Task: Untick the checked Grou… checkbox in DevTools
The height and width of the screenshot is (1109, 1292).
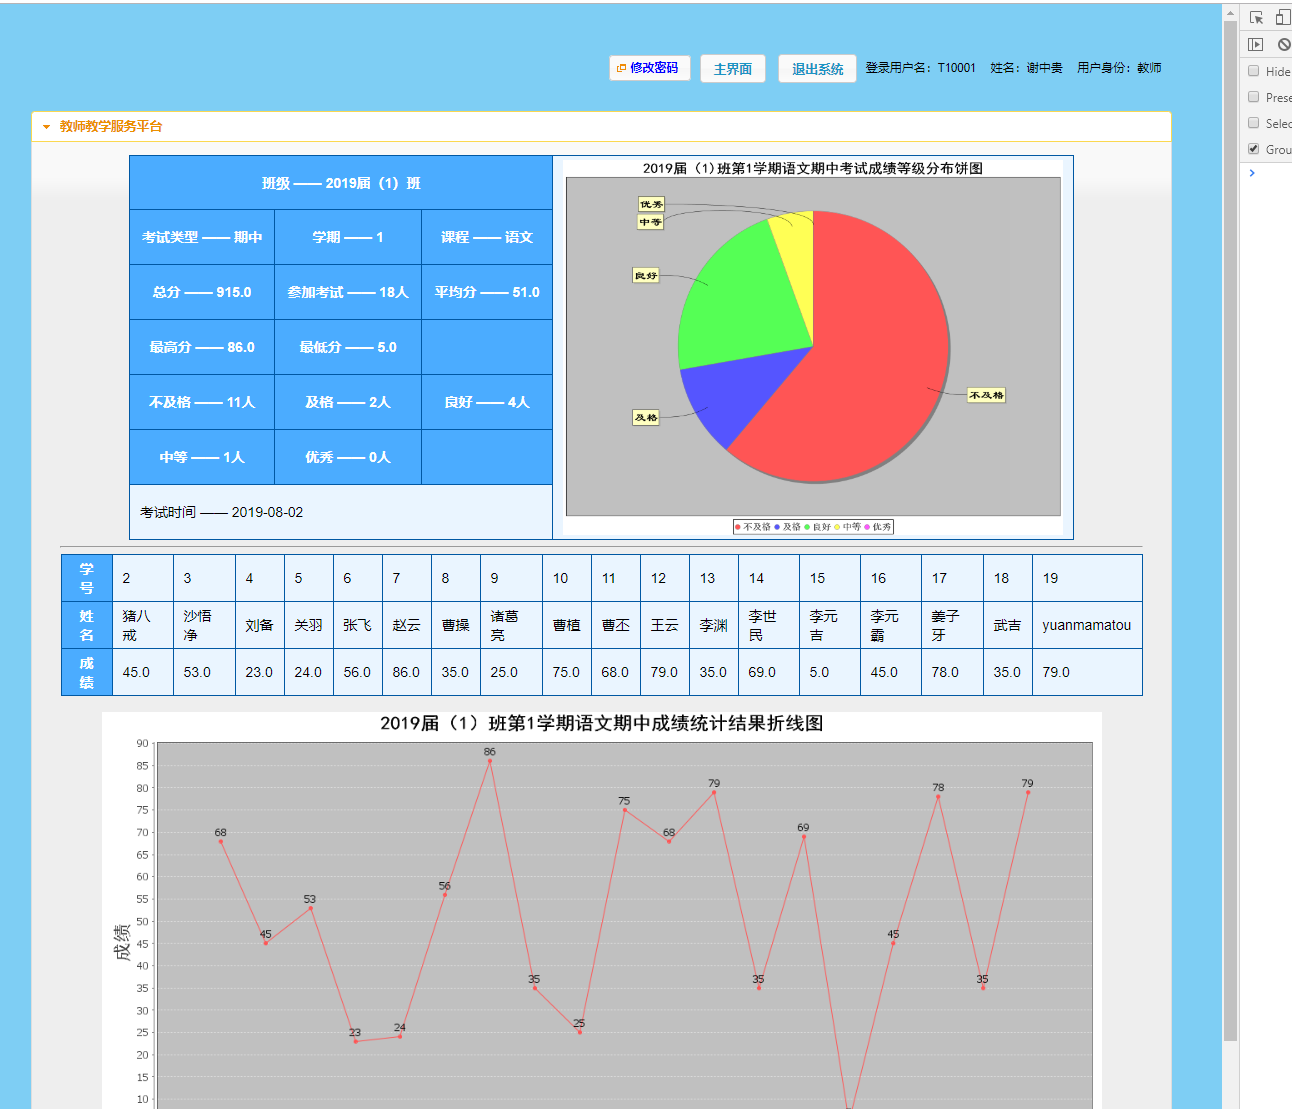Action: 1254,149
